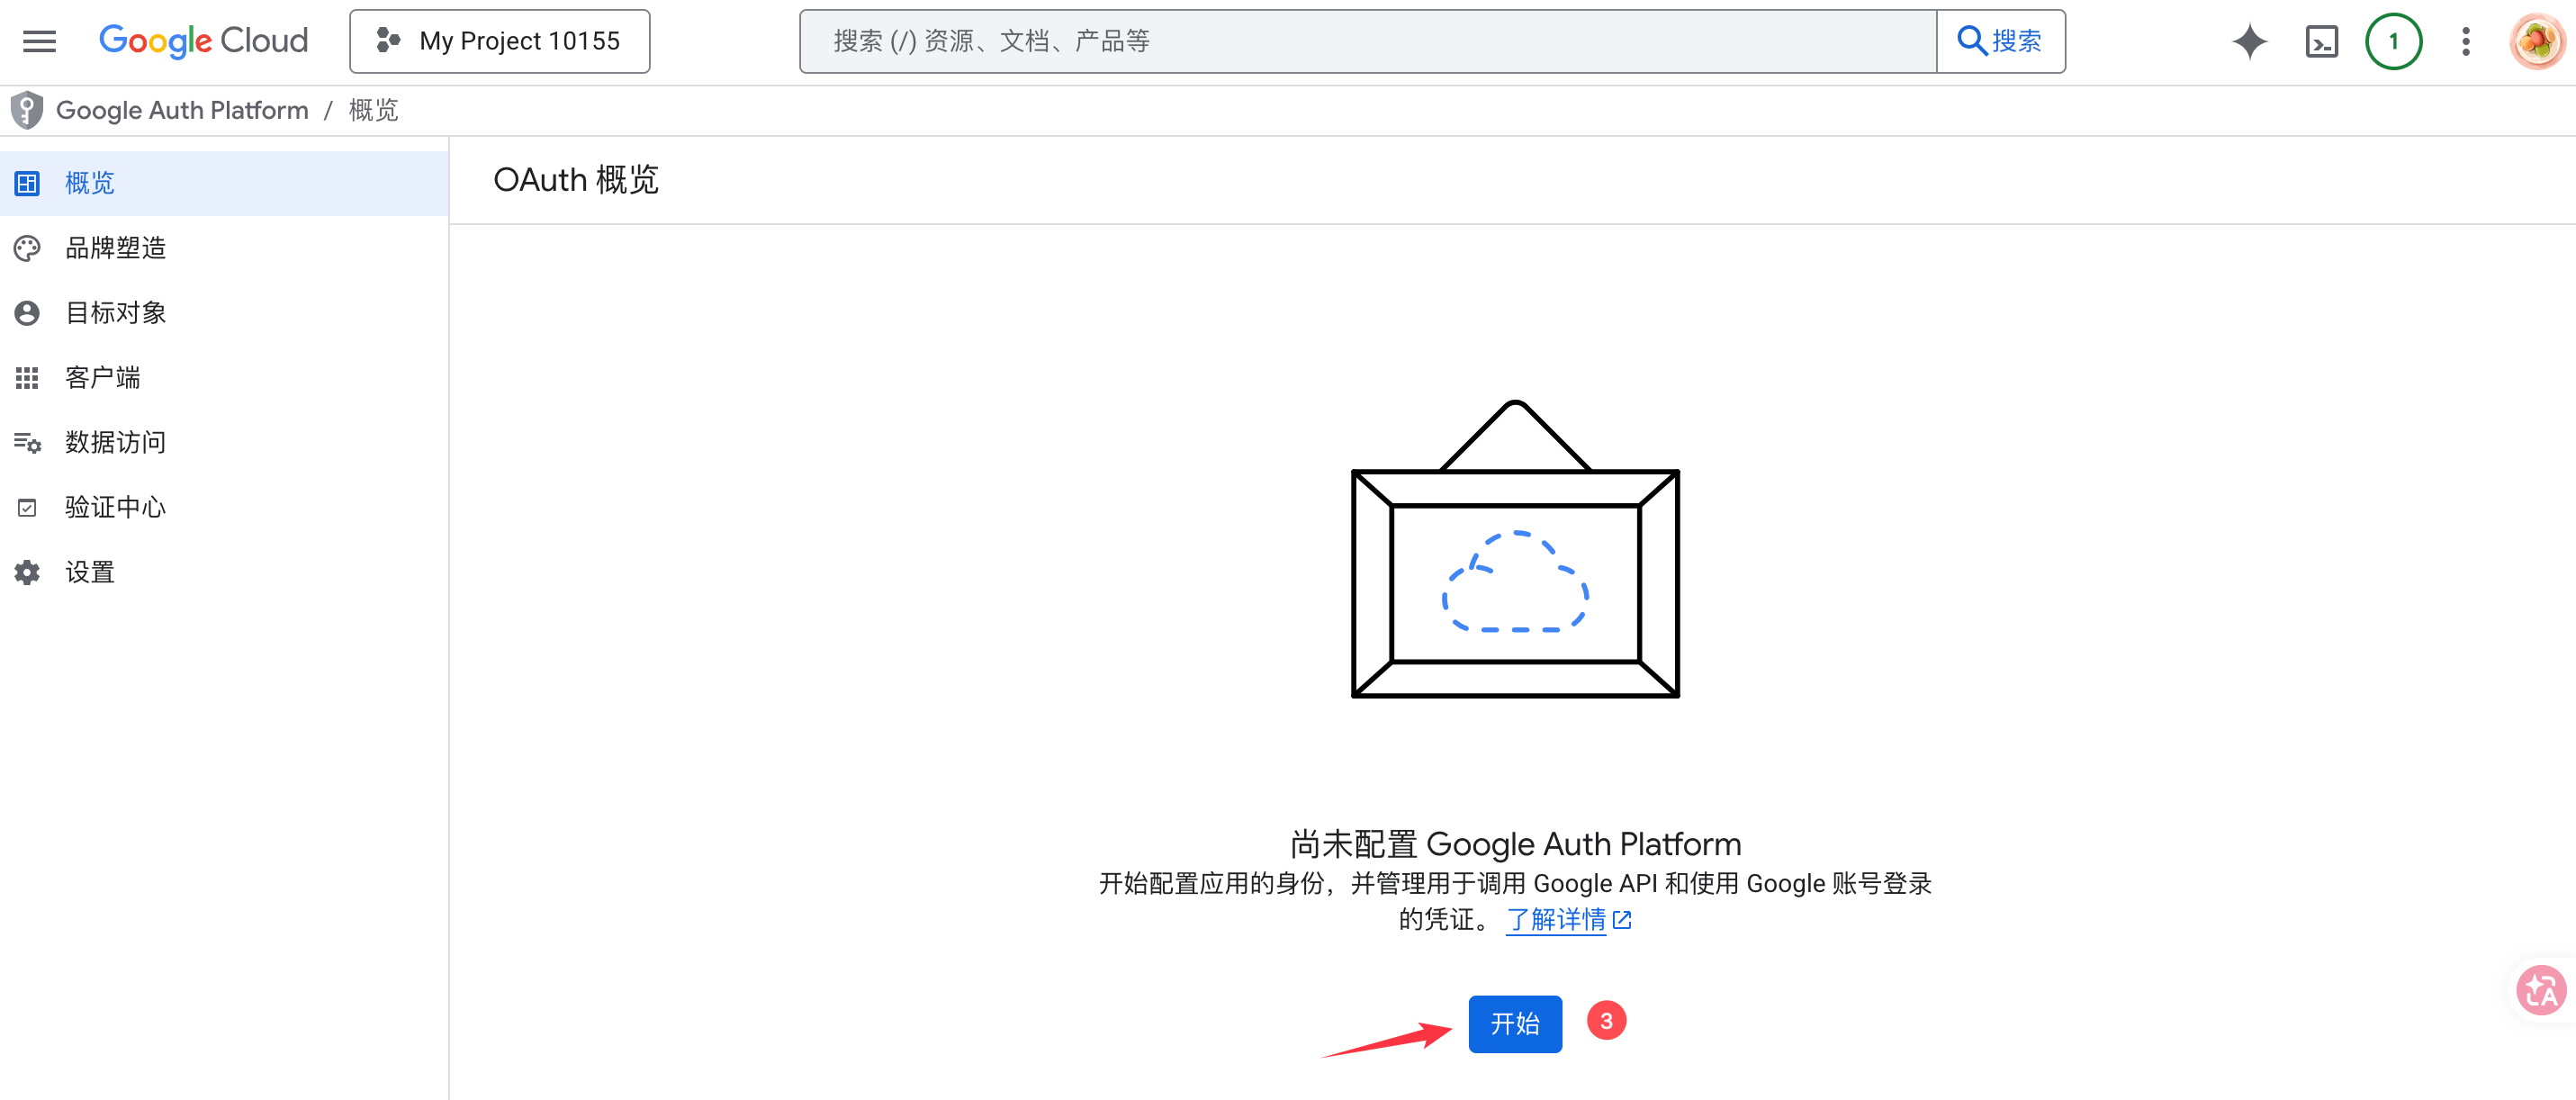
Task: Open 客户端 in the sidebar
Action: [x=224, y=378]
